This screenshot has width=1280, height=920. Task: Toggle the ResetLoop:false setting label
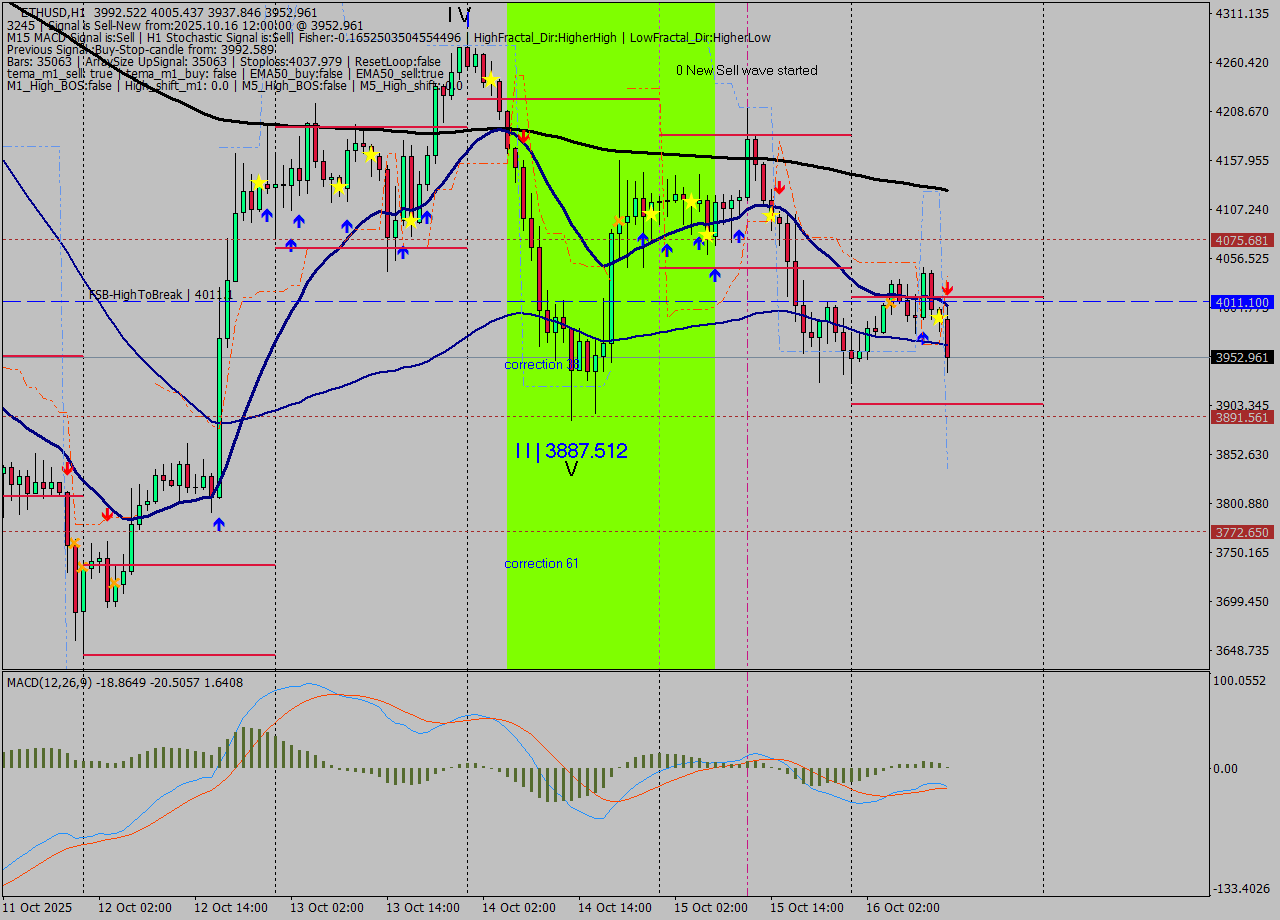(397, 63)
